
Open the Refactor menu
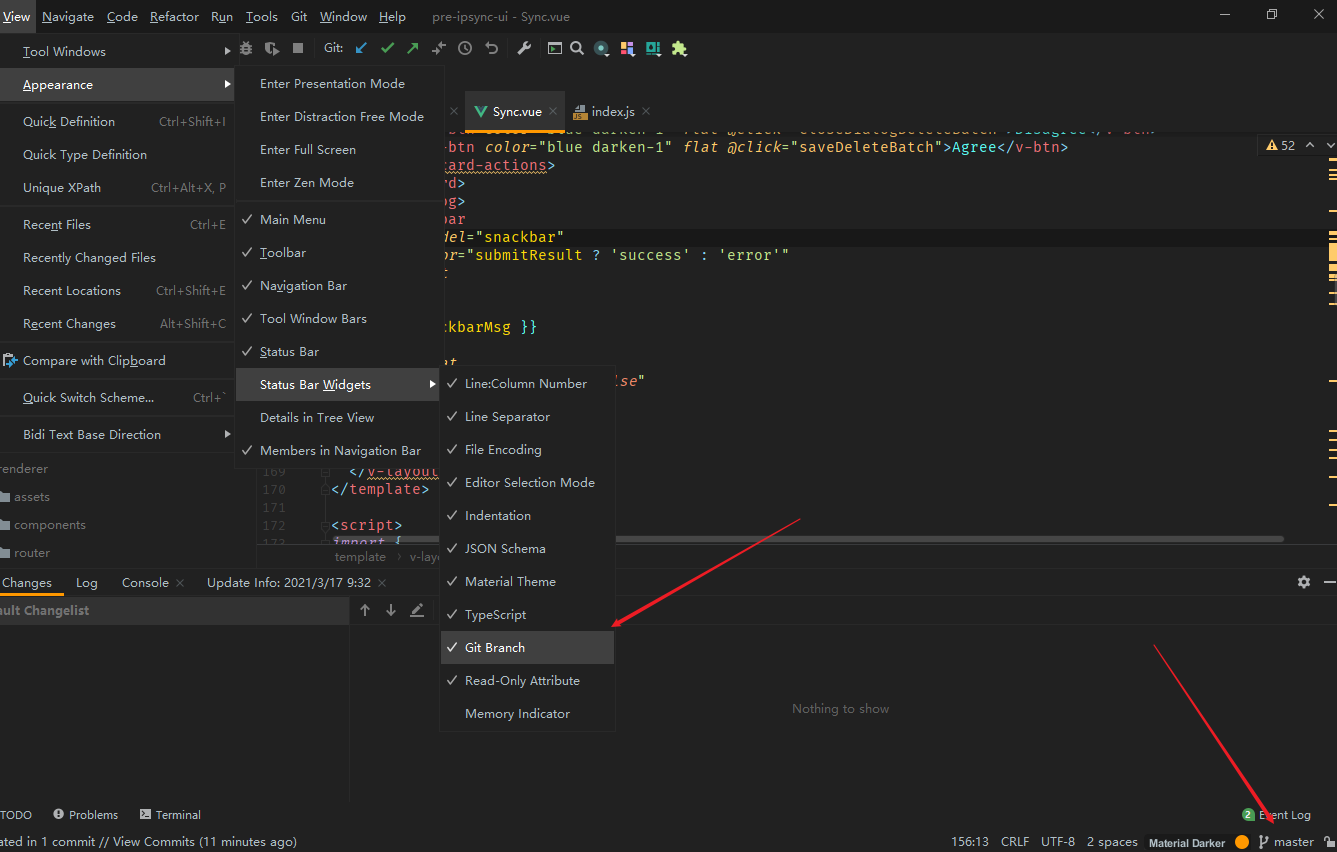(174, 17)
